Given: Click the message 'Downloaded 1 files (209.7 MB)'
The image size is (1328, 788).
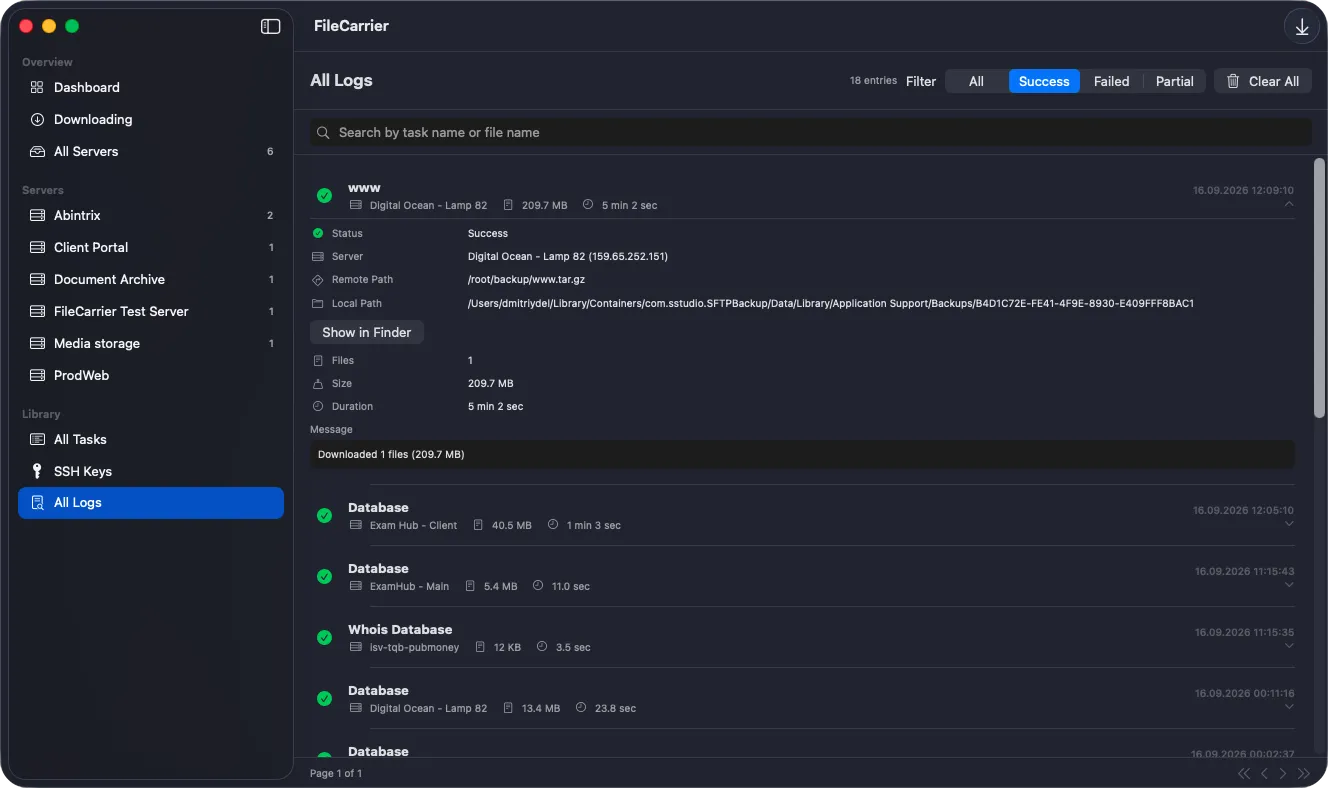Looking at the screenshot, I should click(391, 454).
